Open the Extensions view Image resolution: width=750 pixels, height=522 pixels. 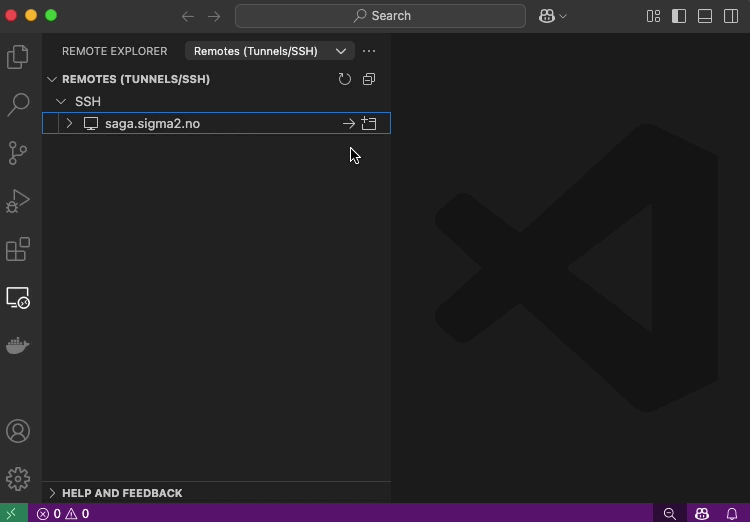pyautogui.click(x=18, y=249)
